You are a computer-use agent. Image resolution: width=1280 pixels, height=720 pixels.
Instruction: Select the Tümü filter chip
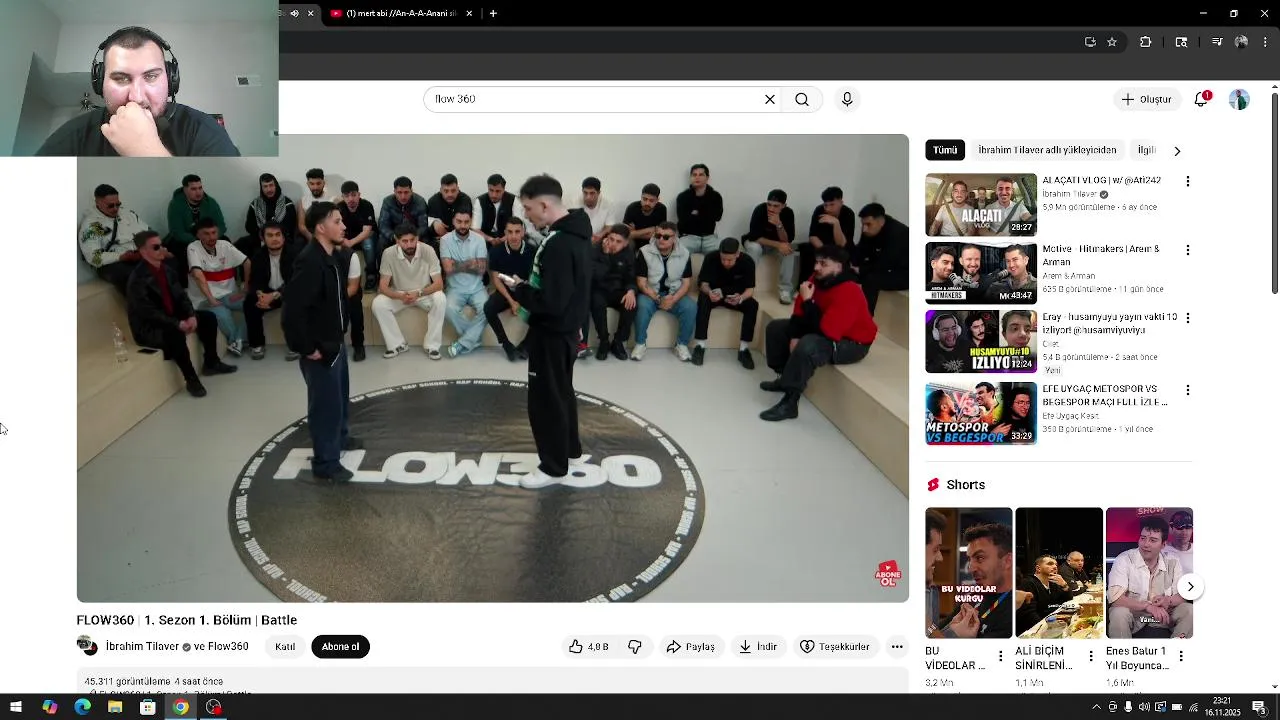pos(945,150)
